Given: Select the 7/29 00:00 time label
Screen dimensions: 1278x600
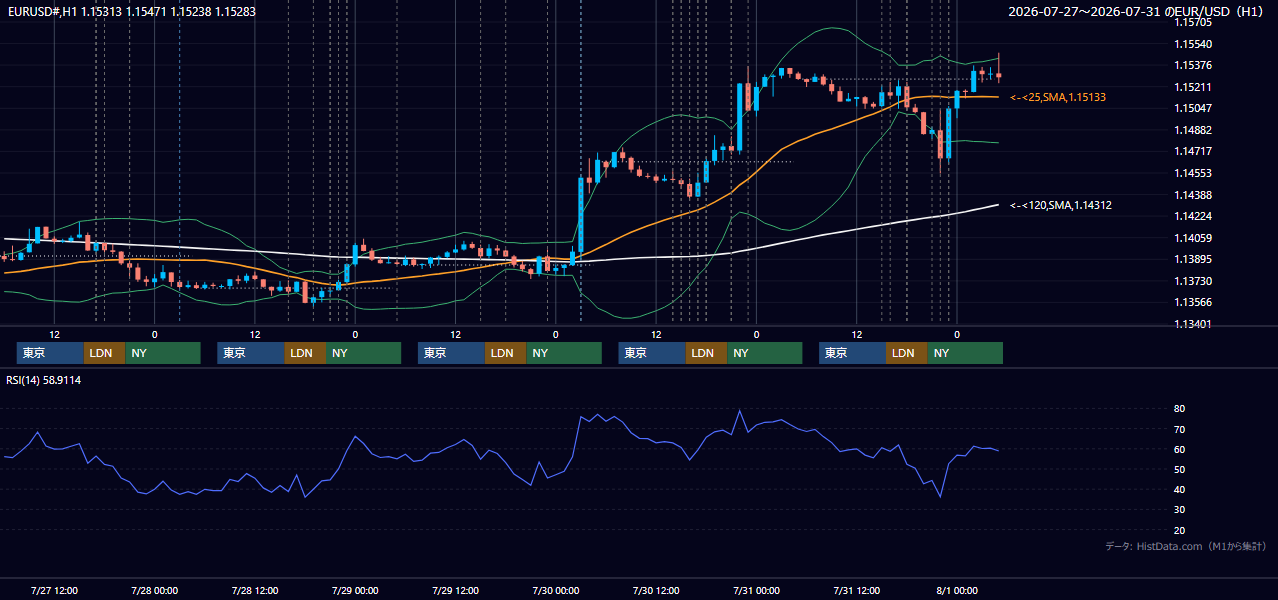Looking at the screenshot, I should (x=355, y=590).
